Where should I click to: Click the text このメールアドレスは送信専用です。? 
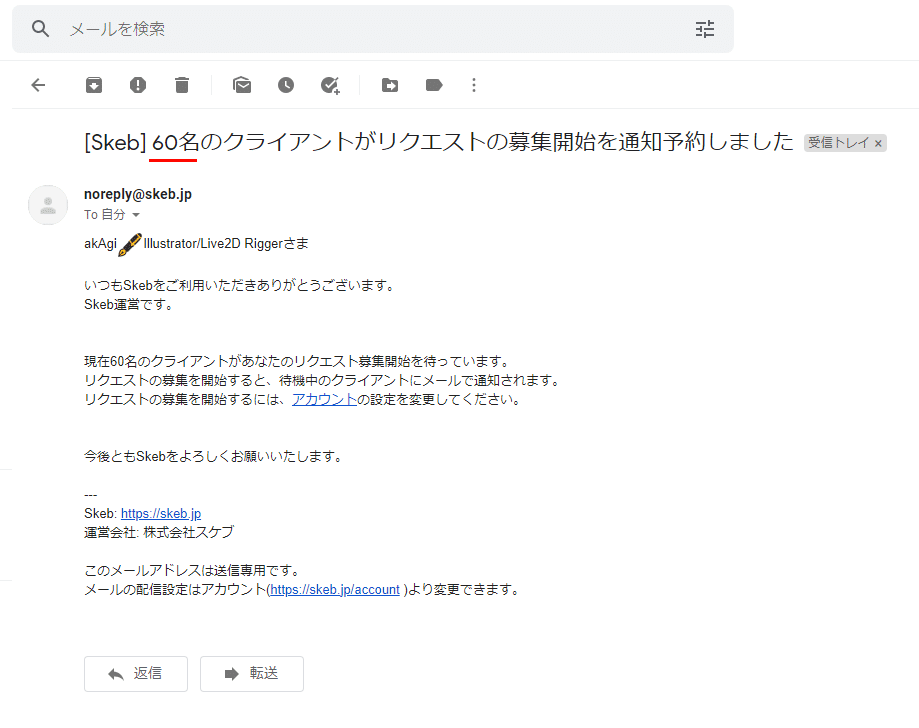[194, 571]
